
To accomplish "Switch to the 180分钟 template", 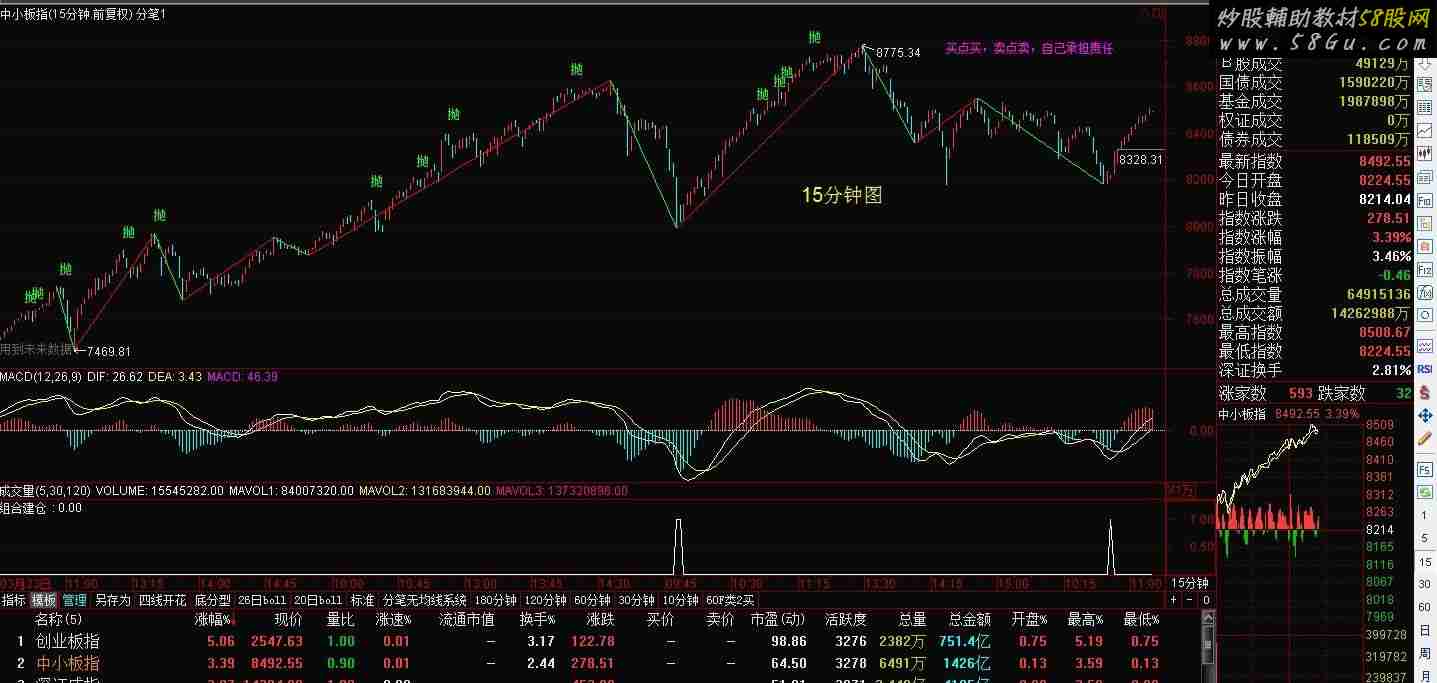I will pos(495,600).
